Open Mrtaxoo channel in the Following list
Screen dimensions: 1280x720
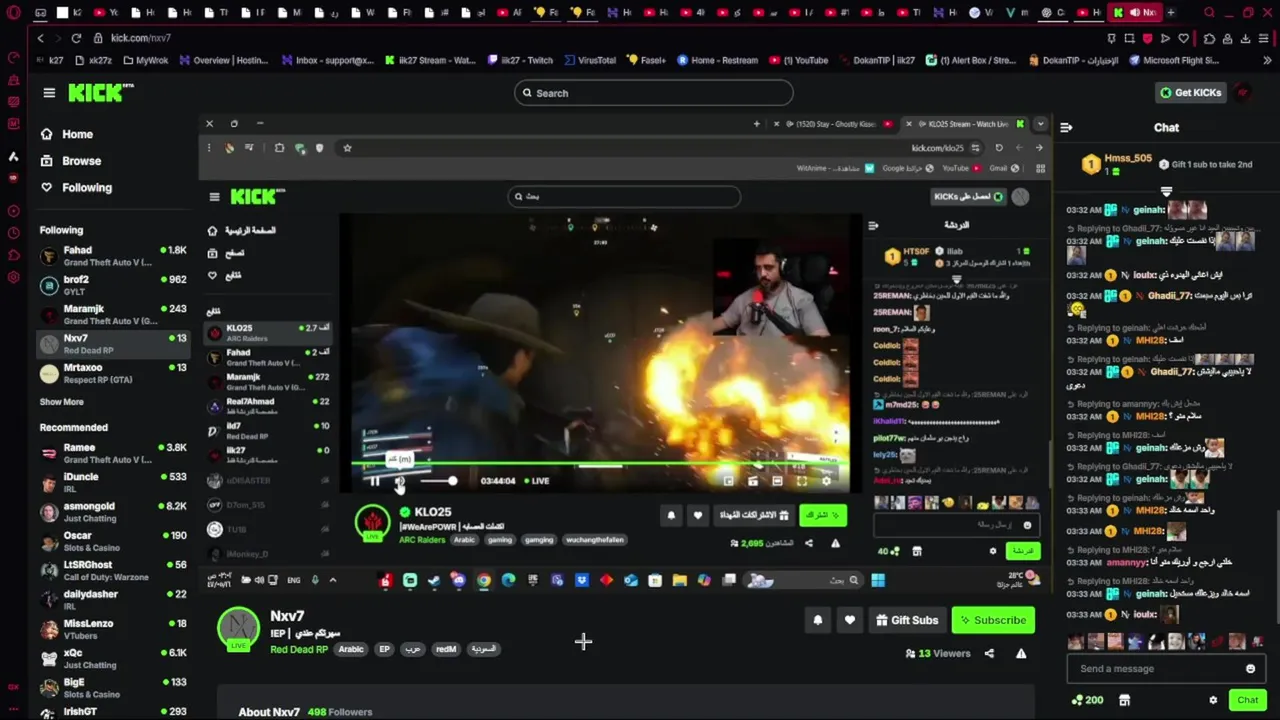point(113,373)
